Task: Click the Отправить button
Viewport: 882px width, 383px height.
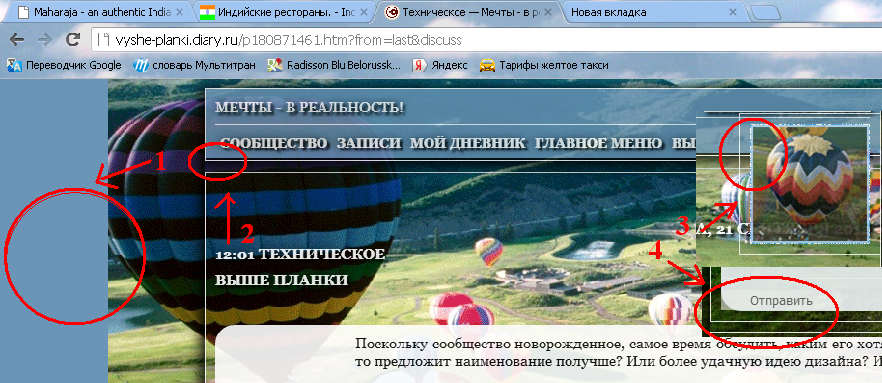Action: 781,301
